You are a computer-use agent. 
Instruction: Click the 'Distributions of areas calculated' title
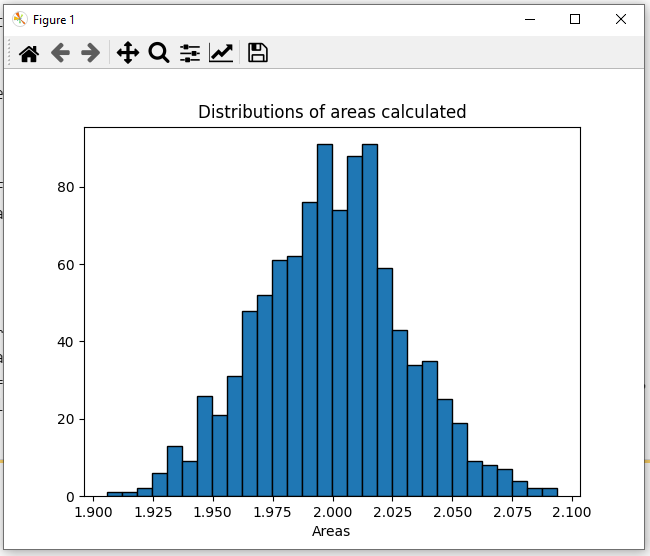(x=332, y=112)
